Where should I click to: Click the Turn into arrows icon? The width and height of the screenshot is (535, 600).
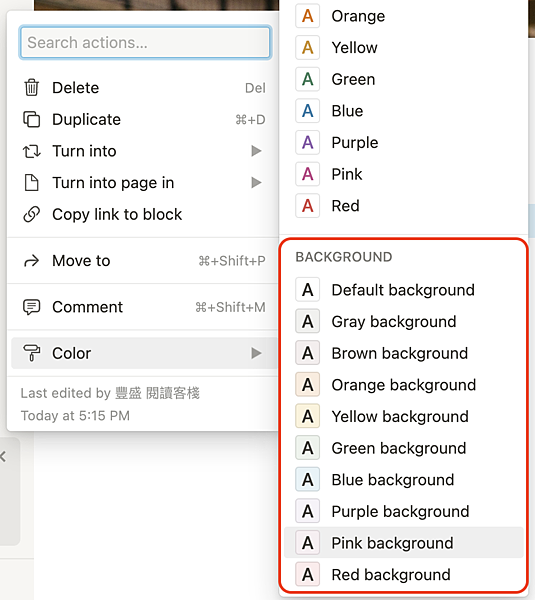[31, 151]
